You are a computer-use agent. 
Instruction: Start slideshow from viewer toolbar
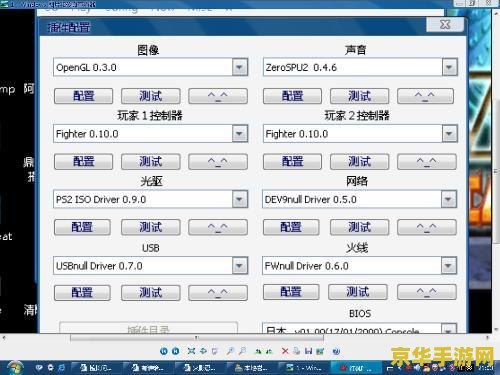click(215, 351)
